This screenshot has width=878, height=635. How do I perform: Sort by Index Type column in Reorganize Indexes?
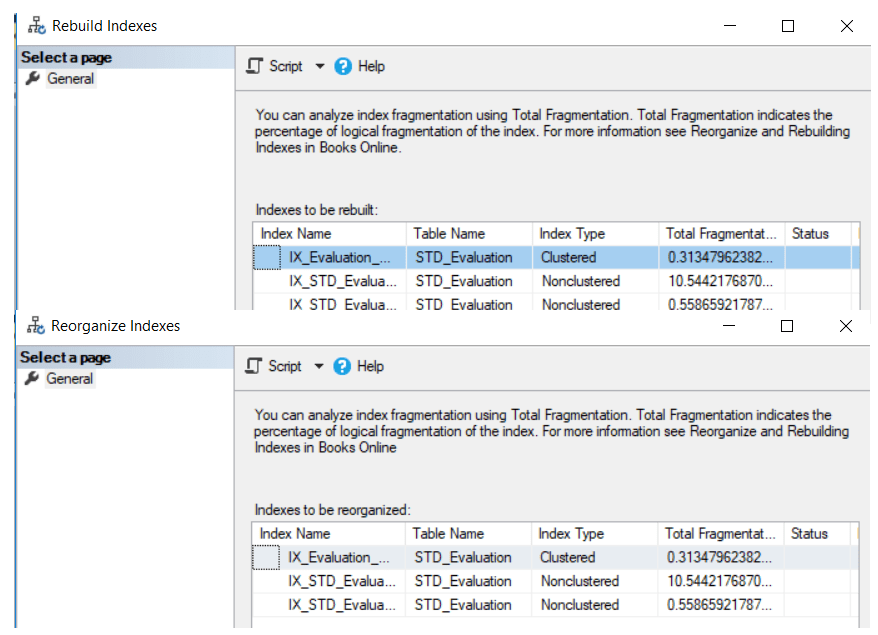click(594, 534)
